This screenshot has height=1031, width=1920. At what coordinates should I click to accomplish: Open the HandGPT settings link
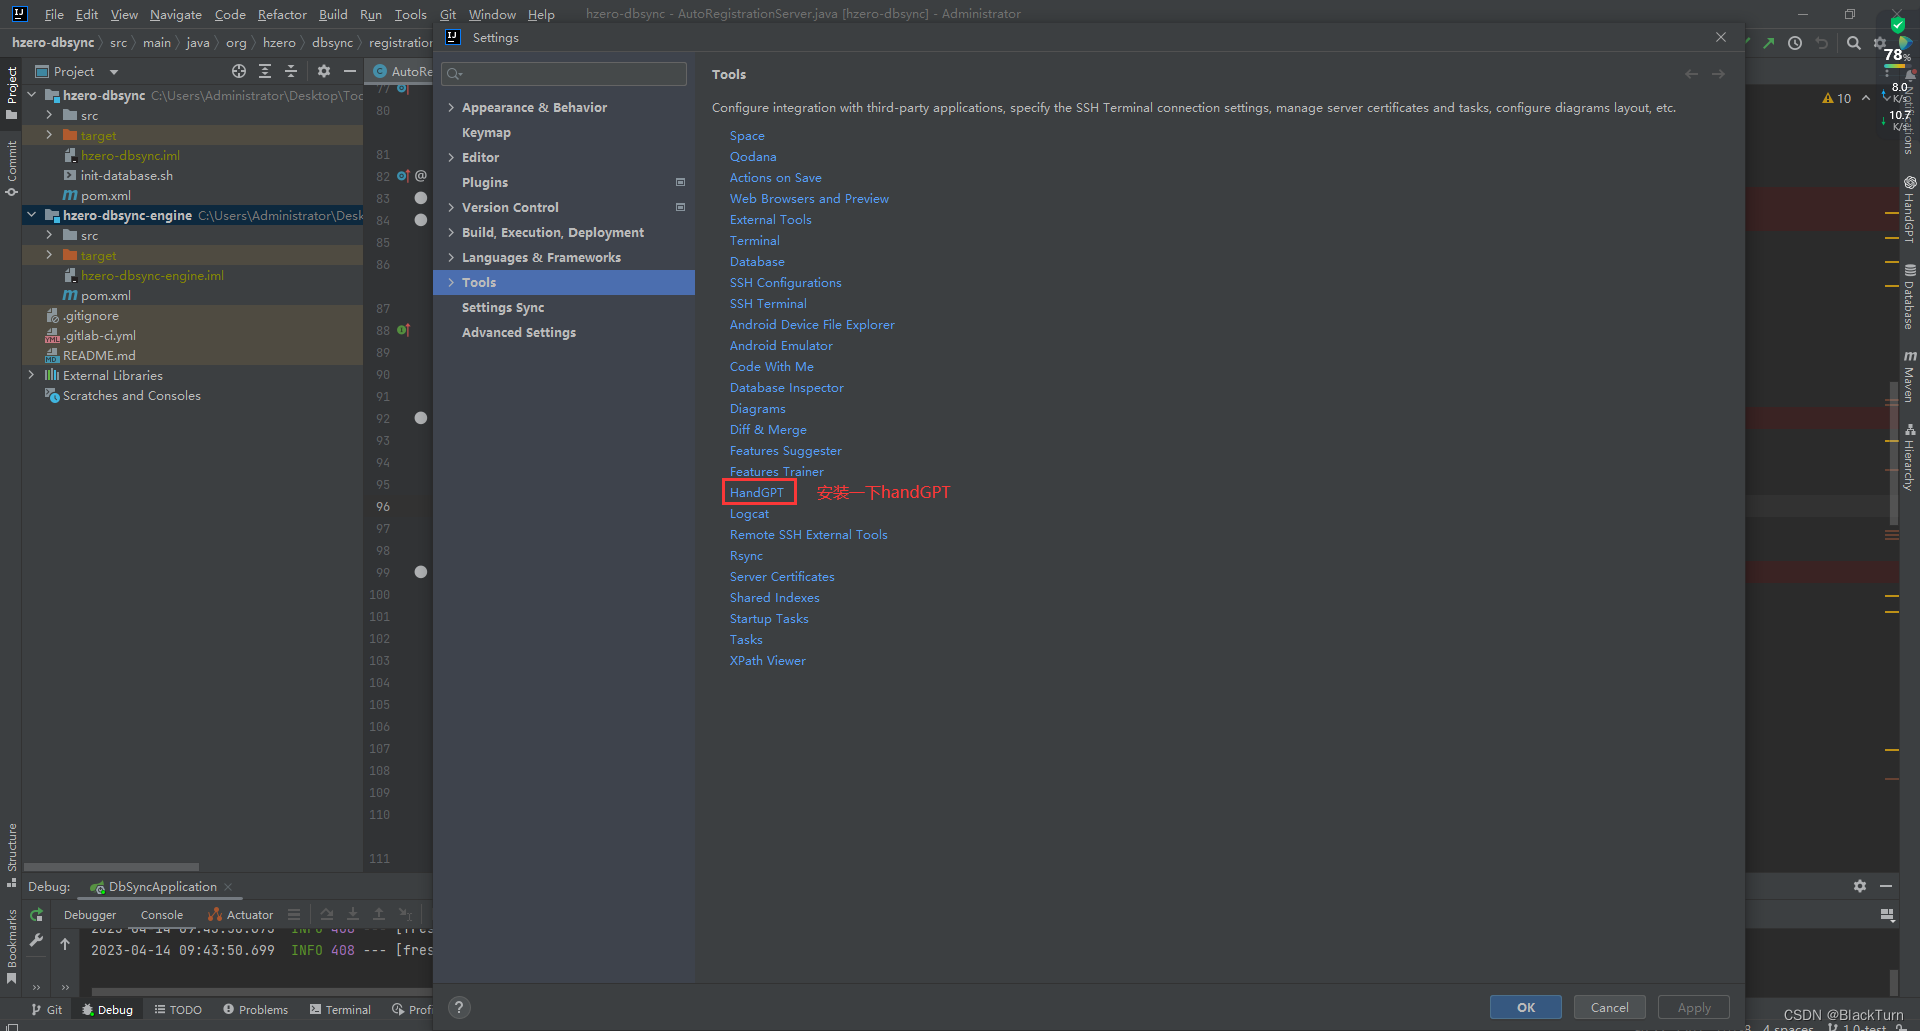point(757,492)
